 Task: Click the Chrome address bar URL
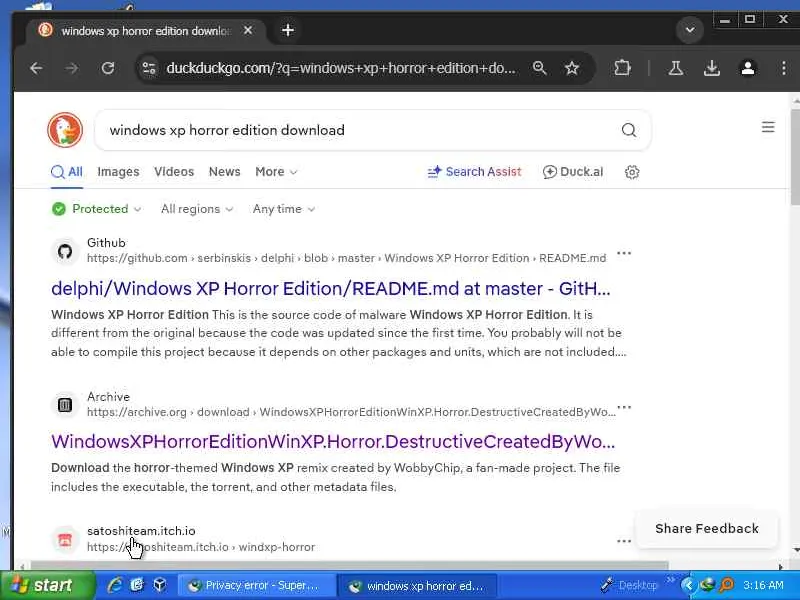point(341,68)
